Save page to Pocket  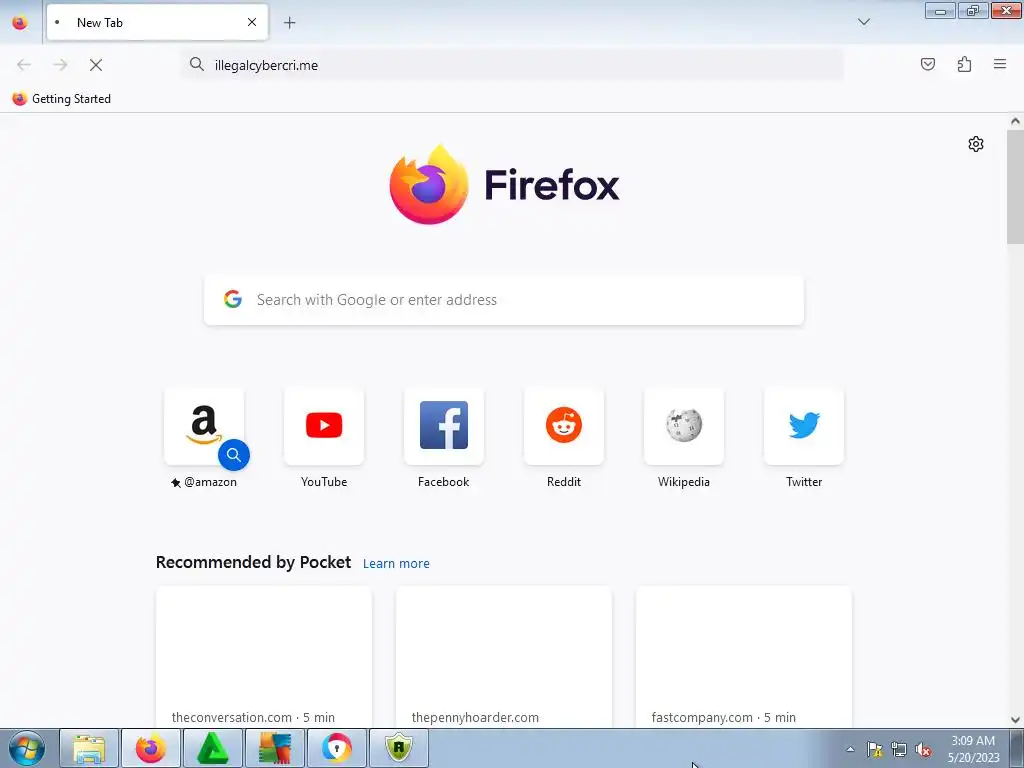927,64
